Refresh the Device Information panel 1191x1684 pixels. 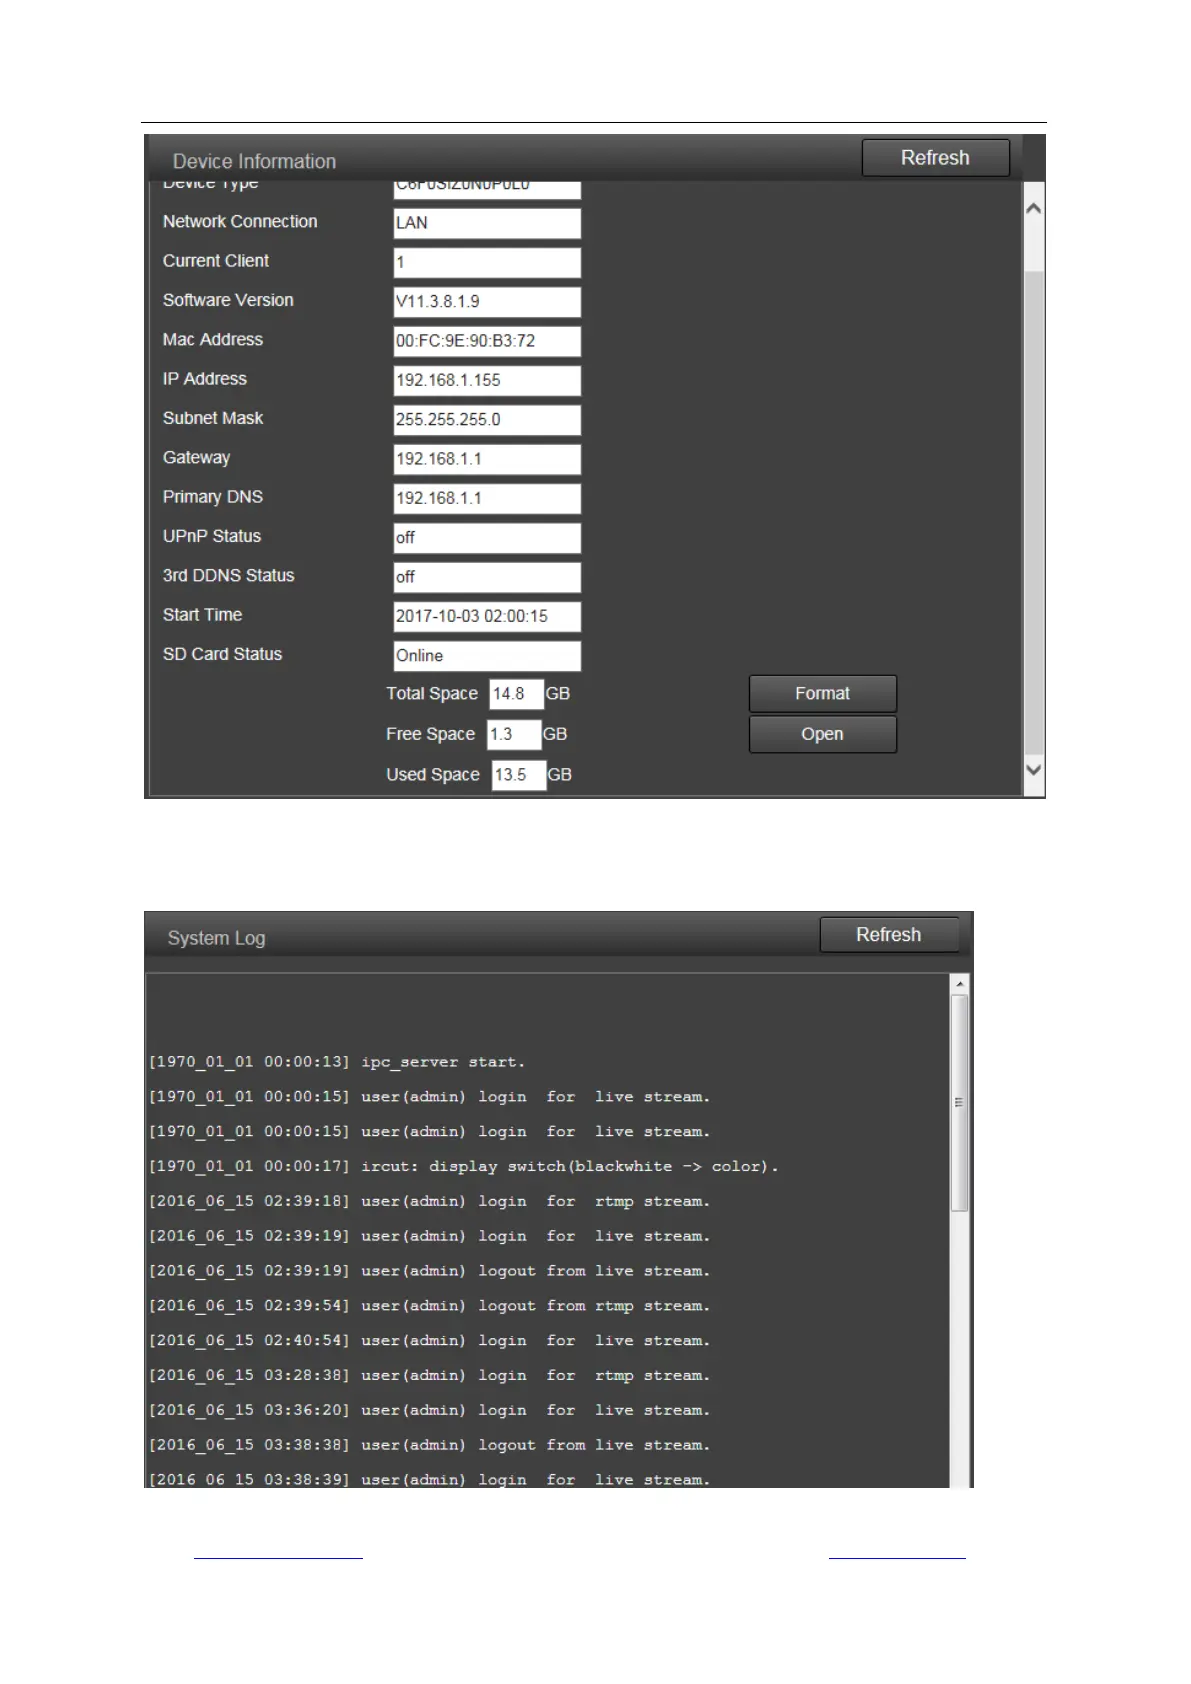[935, 158]
